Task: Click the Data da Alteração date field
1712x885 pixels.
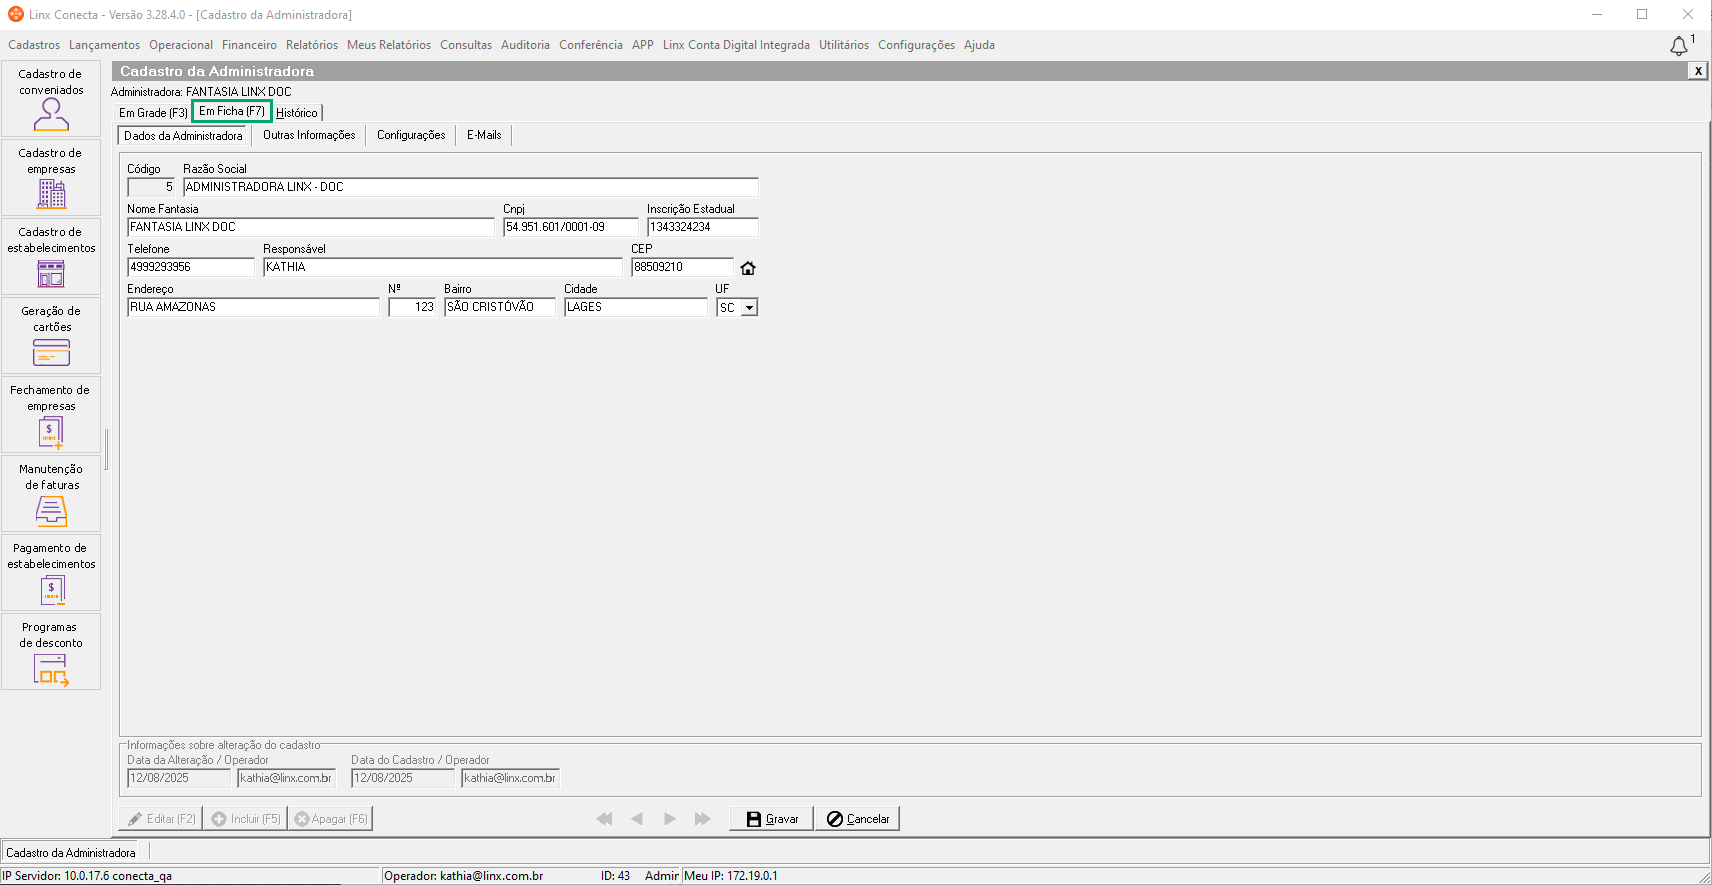Action: click(179, 778)
